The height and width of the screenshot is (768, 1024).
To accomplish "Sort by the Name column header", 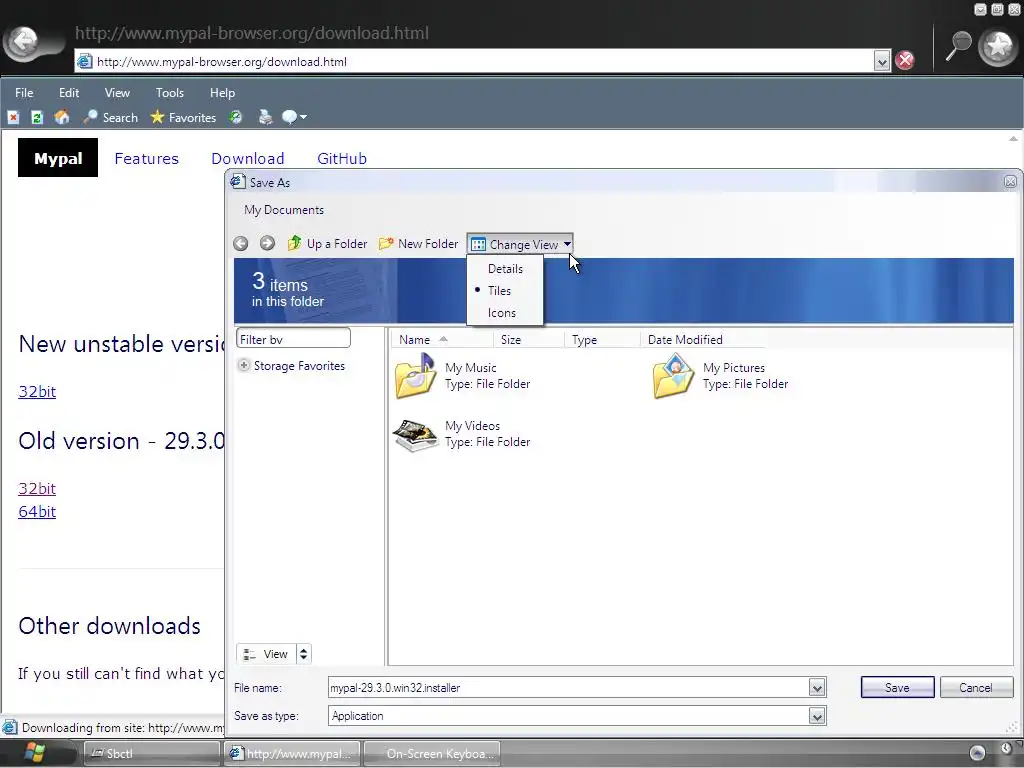I will click(442, 340).
